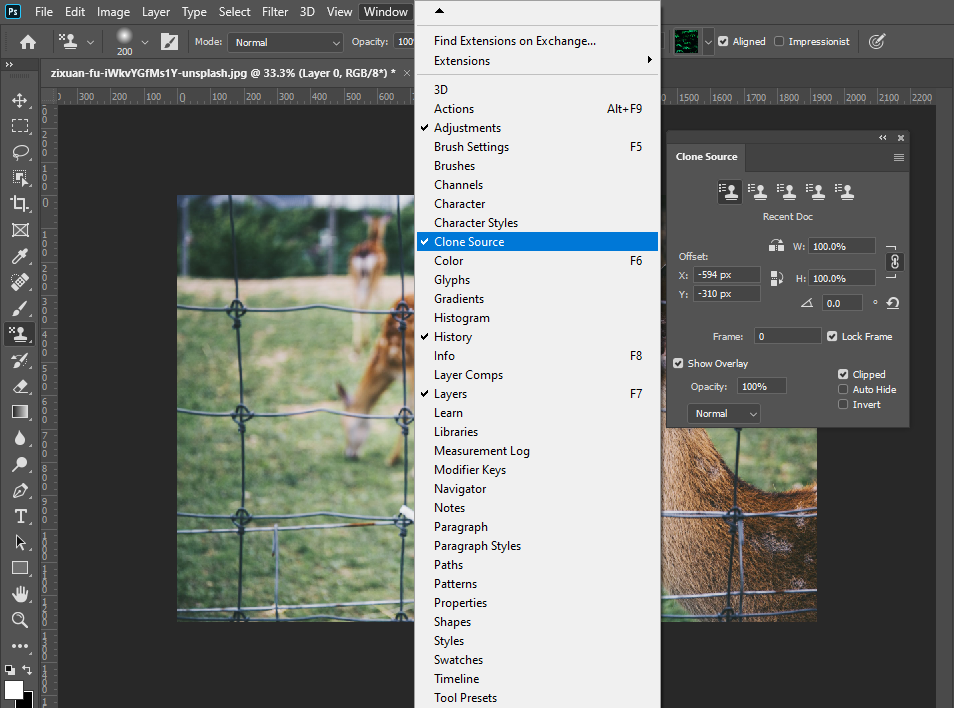Select the Brush tool

tap(20, 308)
